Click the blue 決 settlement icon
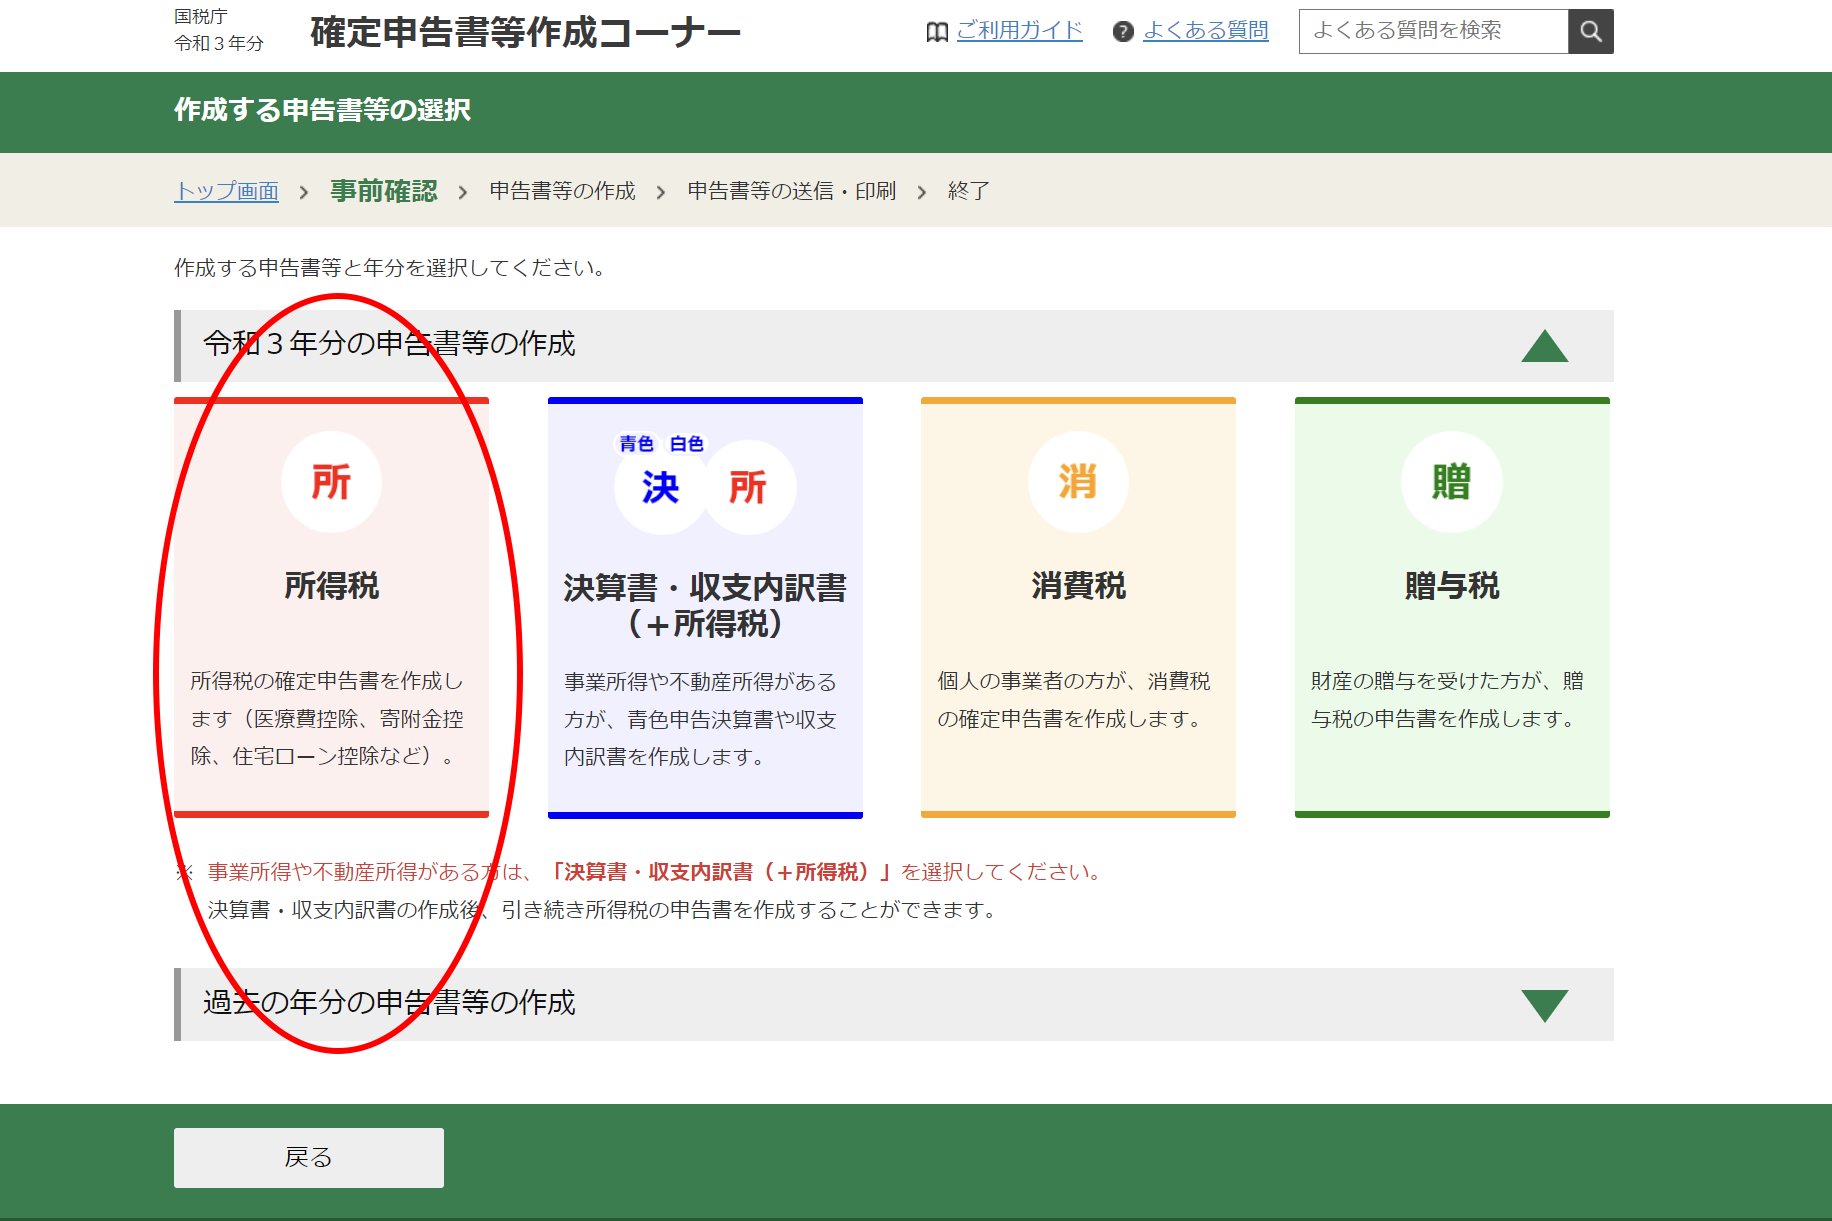The width and height of the screenshot is (1832, 1221). point(660,488)
